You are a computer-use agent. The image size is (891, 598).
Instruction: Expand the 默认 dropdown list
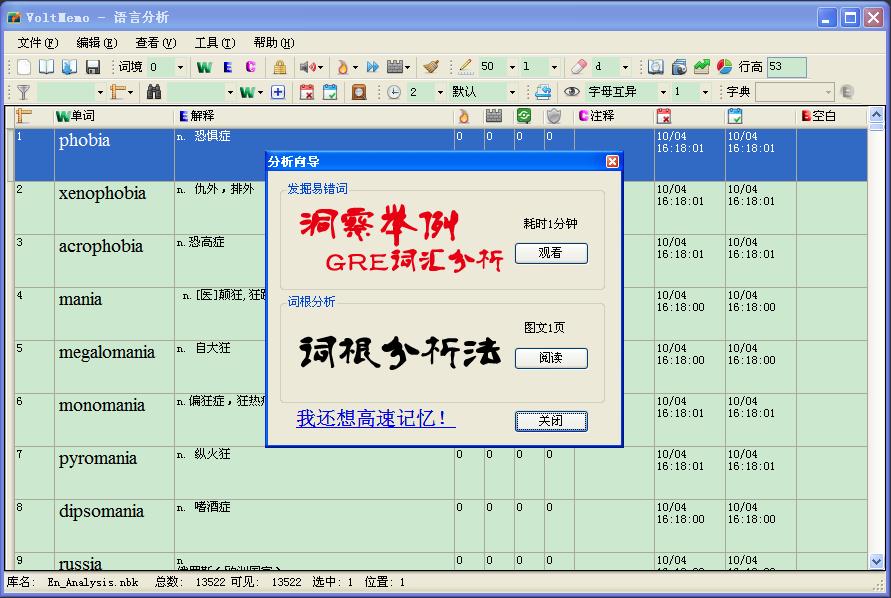pos(513,92)
